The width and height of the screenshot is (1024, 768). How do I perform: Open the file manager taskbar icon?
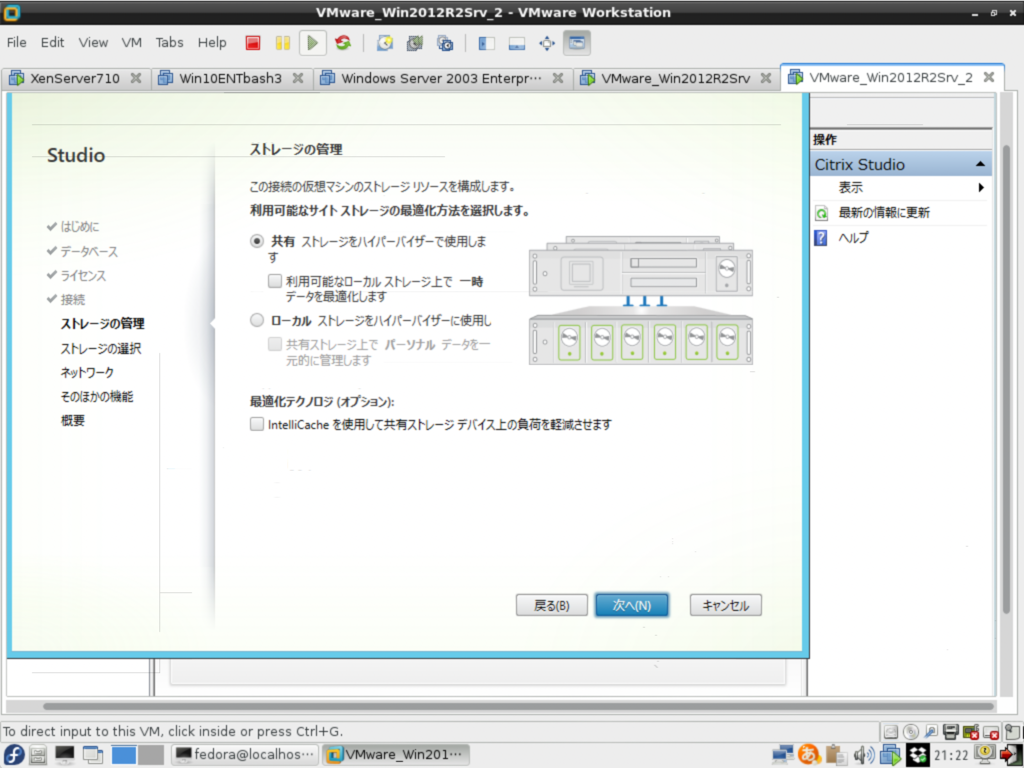(x=38, y=755)
